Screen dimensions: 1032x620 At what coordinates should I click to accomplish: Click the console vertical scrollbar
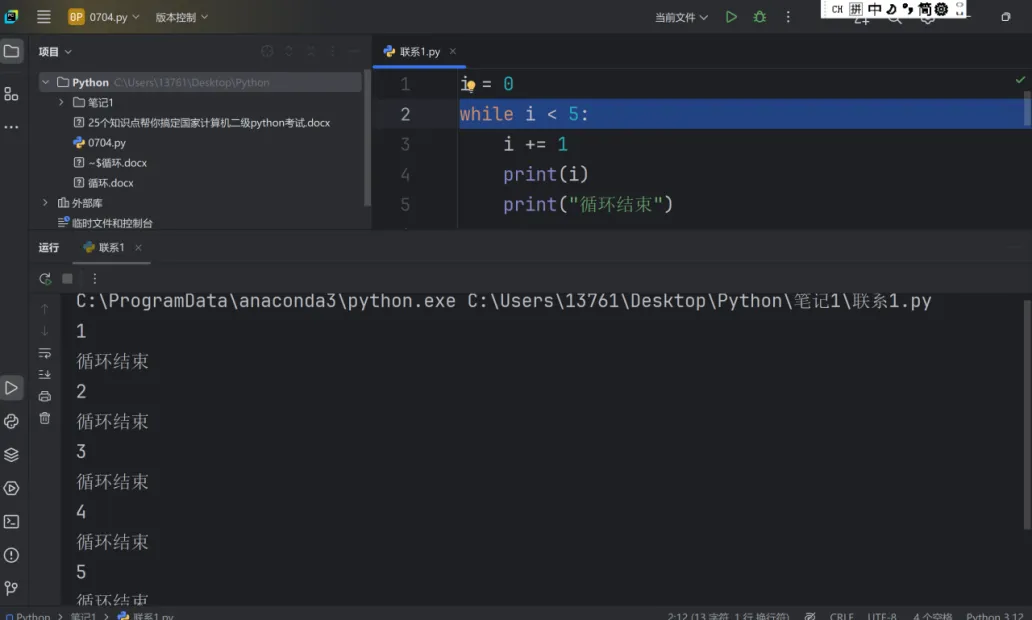click(x=1027, y=414)
